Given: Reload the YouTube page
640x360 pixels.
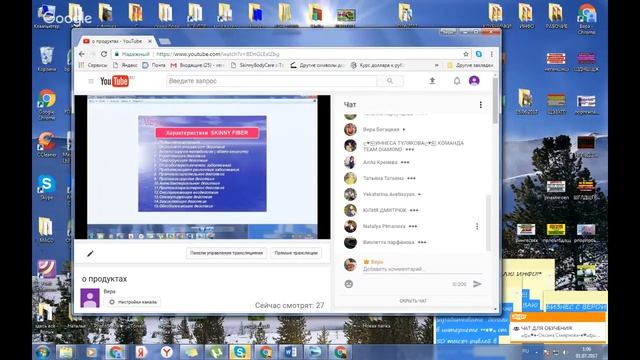Looking at the screenshot, I should pos(104,54).
